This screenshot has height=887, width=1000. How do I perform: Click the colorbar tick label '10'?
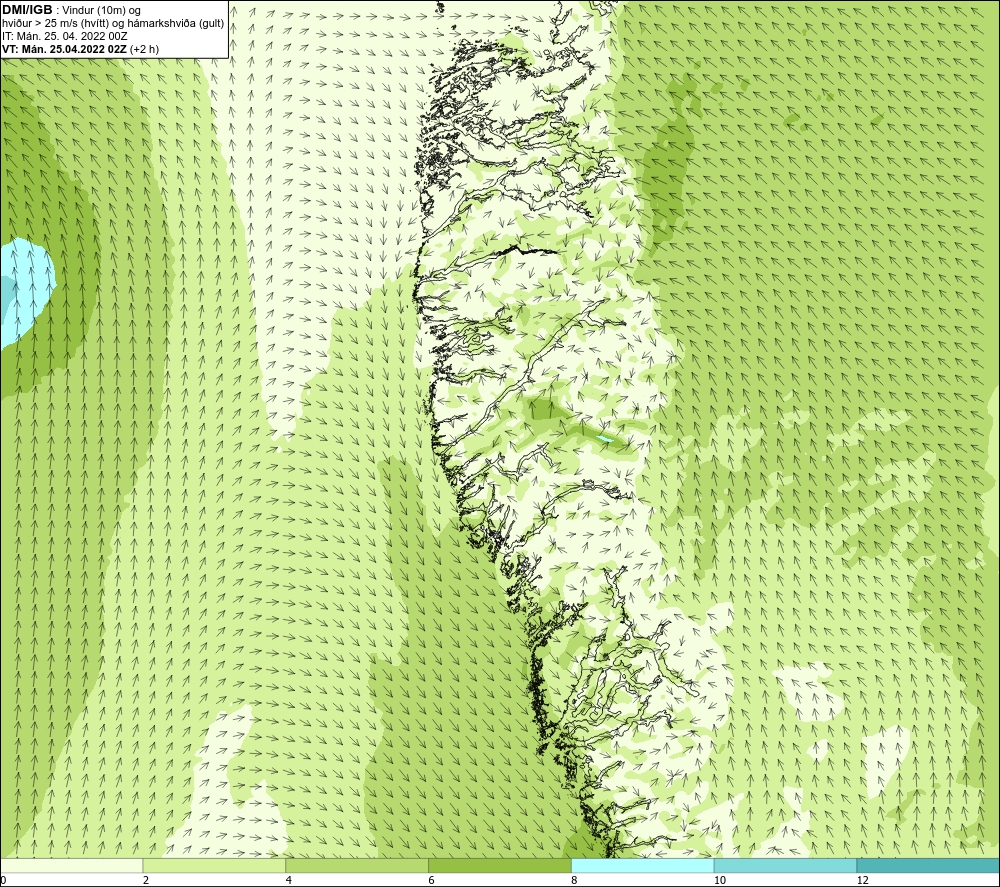720,880
